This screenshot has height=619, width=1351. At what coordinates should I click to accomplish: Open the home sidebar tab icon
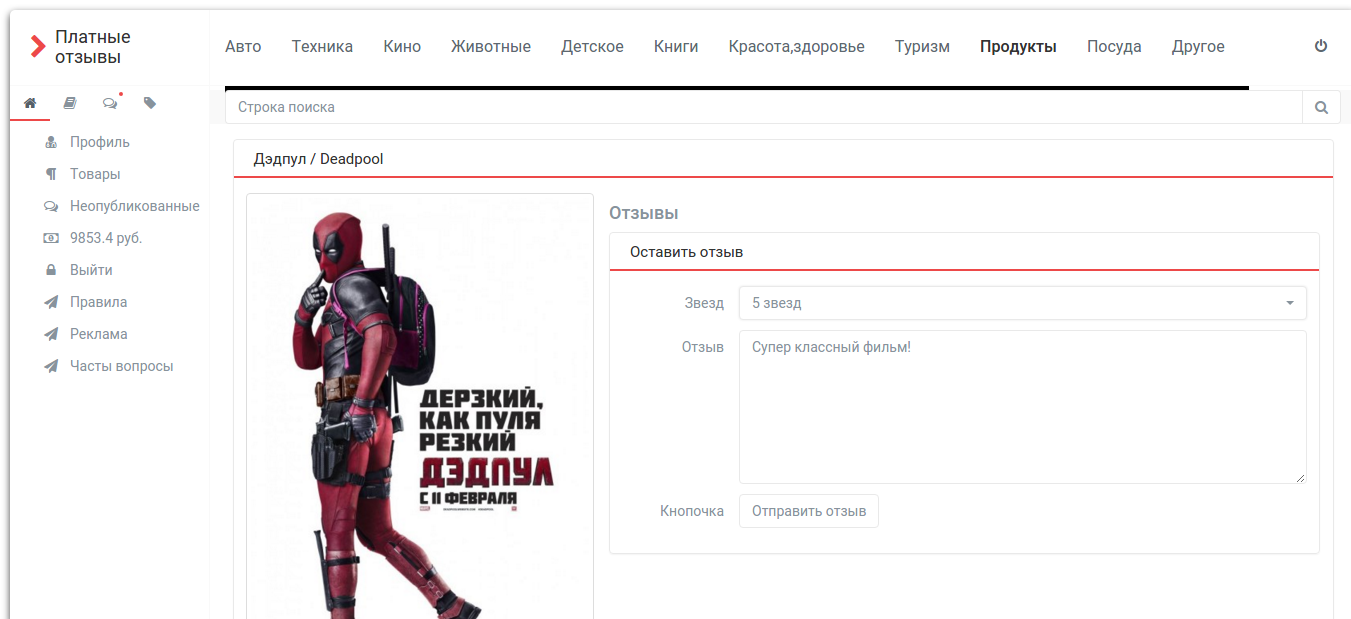(x=30, y=103)
